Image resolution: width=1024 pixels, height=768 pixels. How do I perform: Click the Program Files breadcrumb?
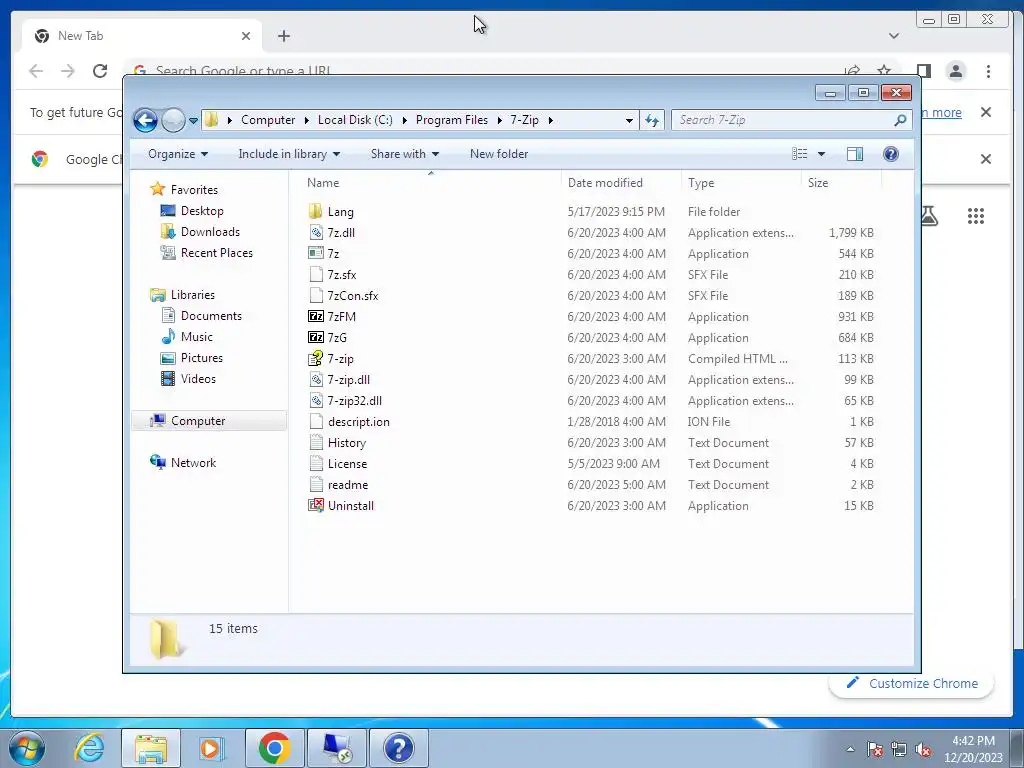452,120
